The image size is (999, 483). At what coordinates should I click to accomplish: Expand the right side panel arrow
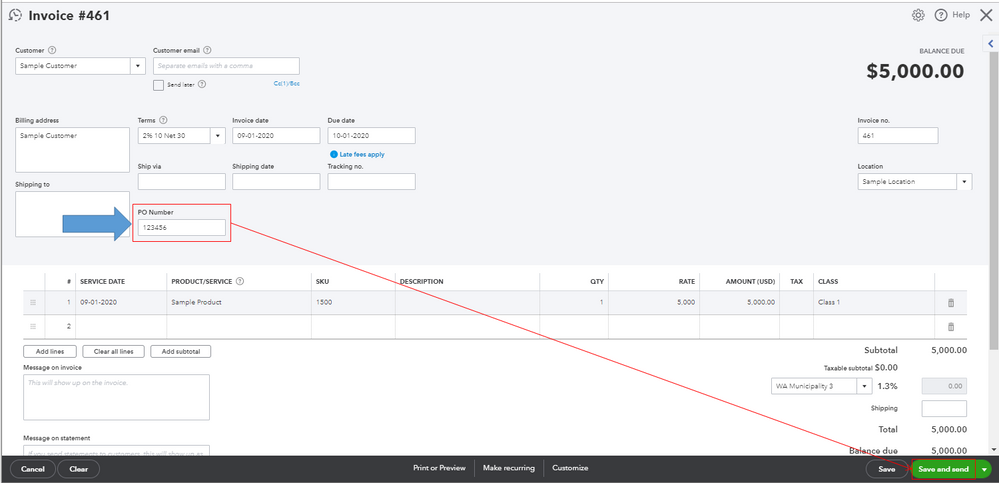pos(991,43)
